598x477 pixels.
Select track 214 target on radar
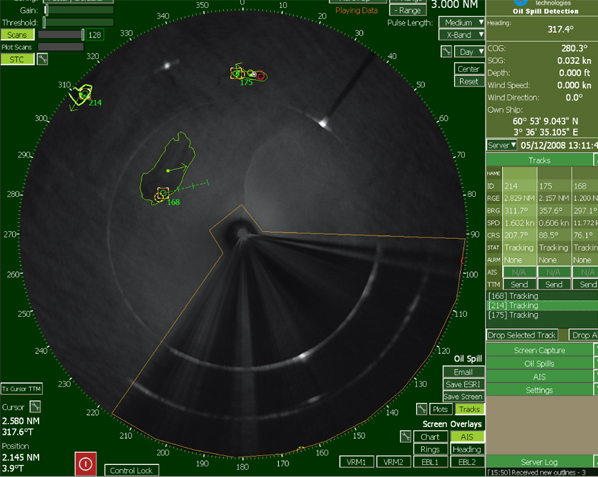point(85,93)
